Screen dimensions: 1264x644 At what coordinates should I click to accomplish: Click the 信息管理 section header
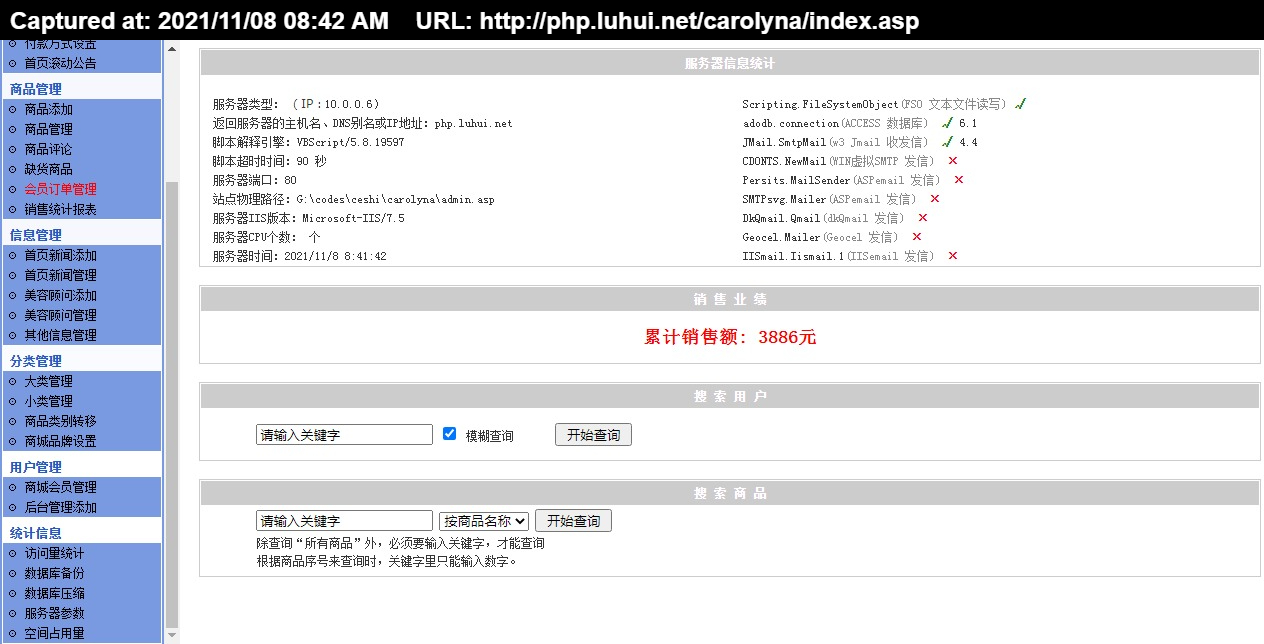click(36, 235)
